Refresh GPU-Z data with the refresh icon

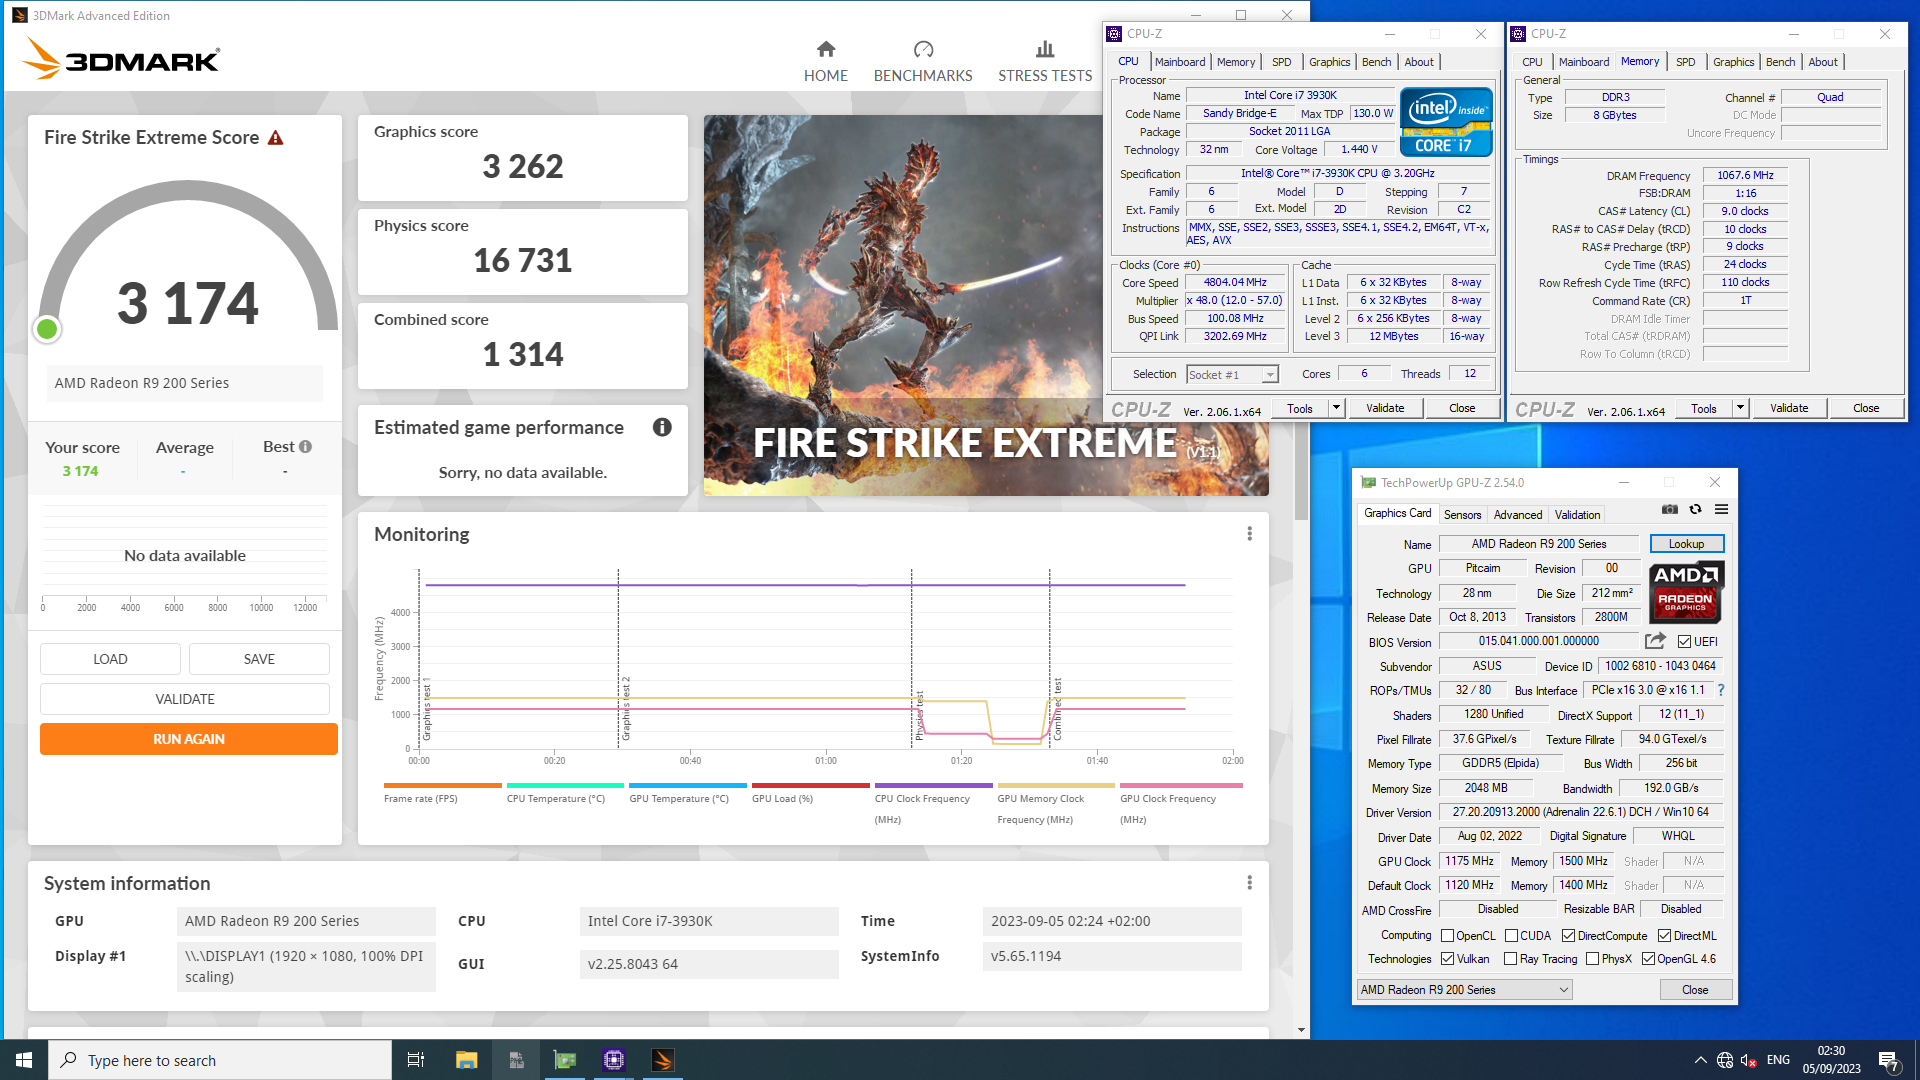1695,510
